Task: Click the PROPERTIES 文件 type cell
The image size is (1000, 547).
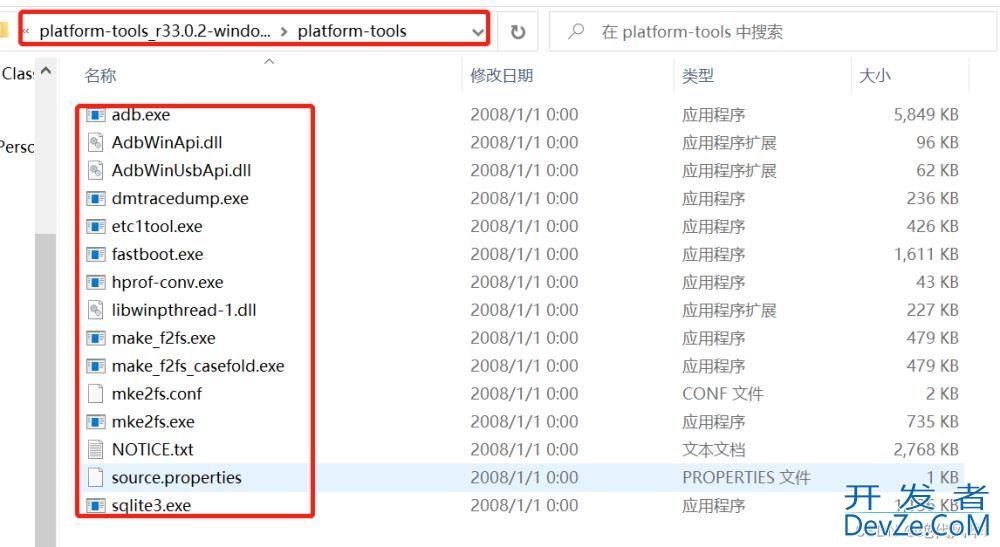Action: [746, 478]
